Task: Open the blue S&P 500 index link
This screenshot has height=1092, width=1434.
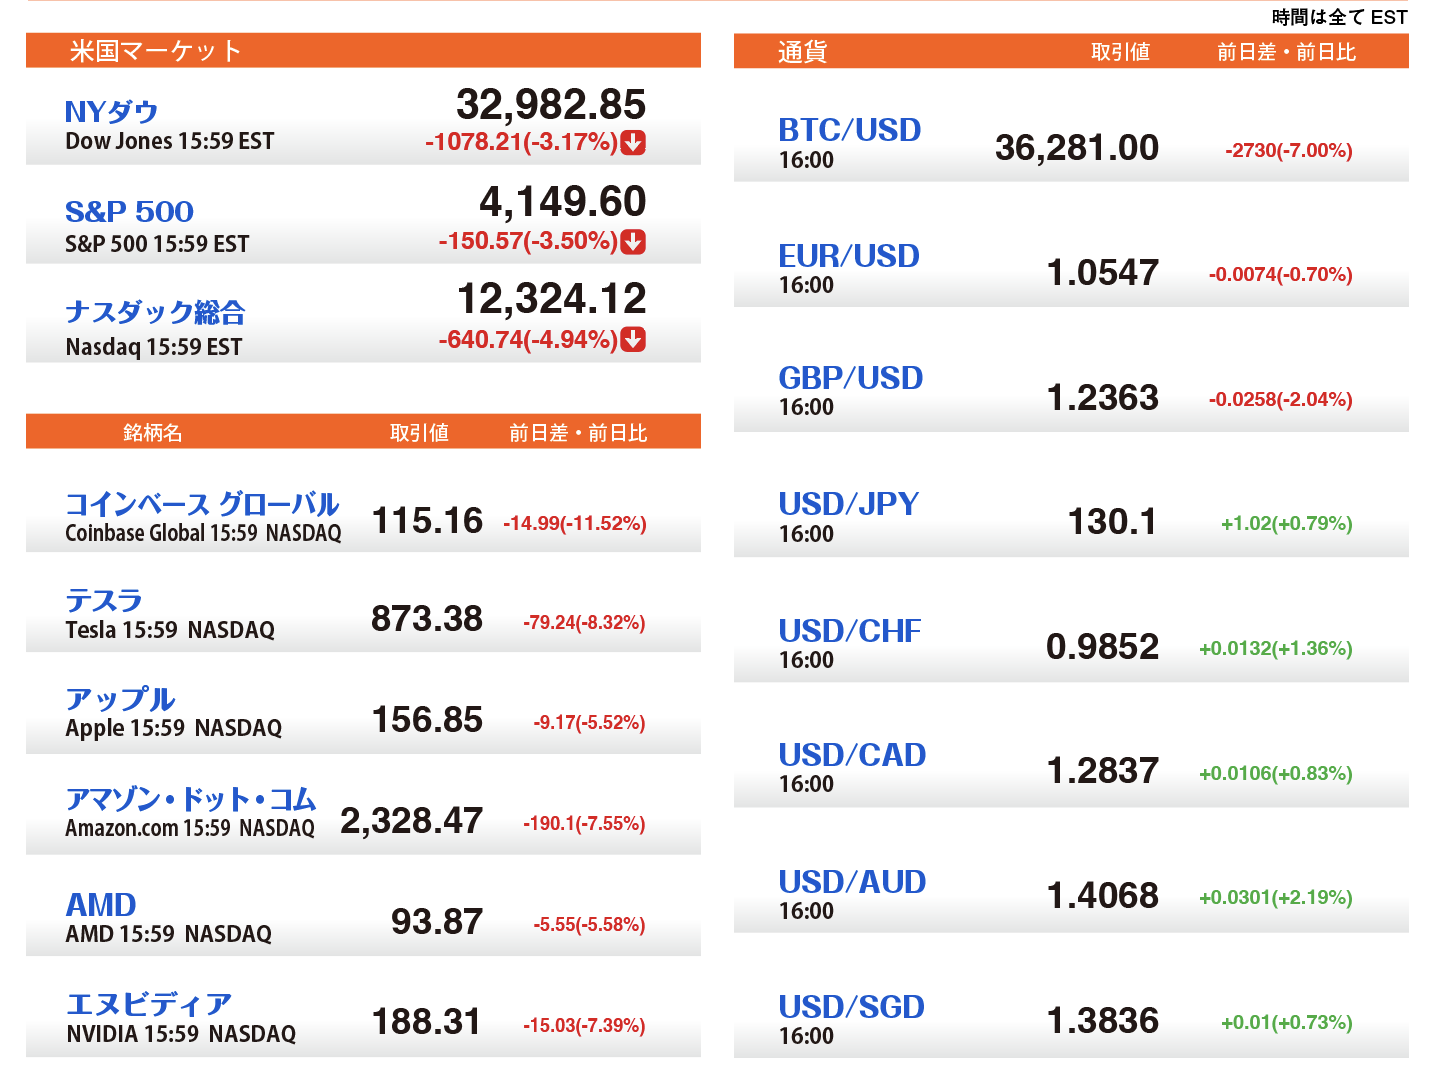Action: tap(129, 212)
